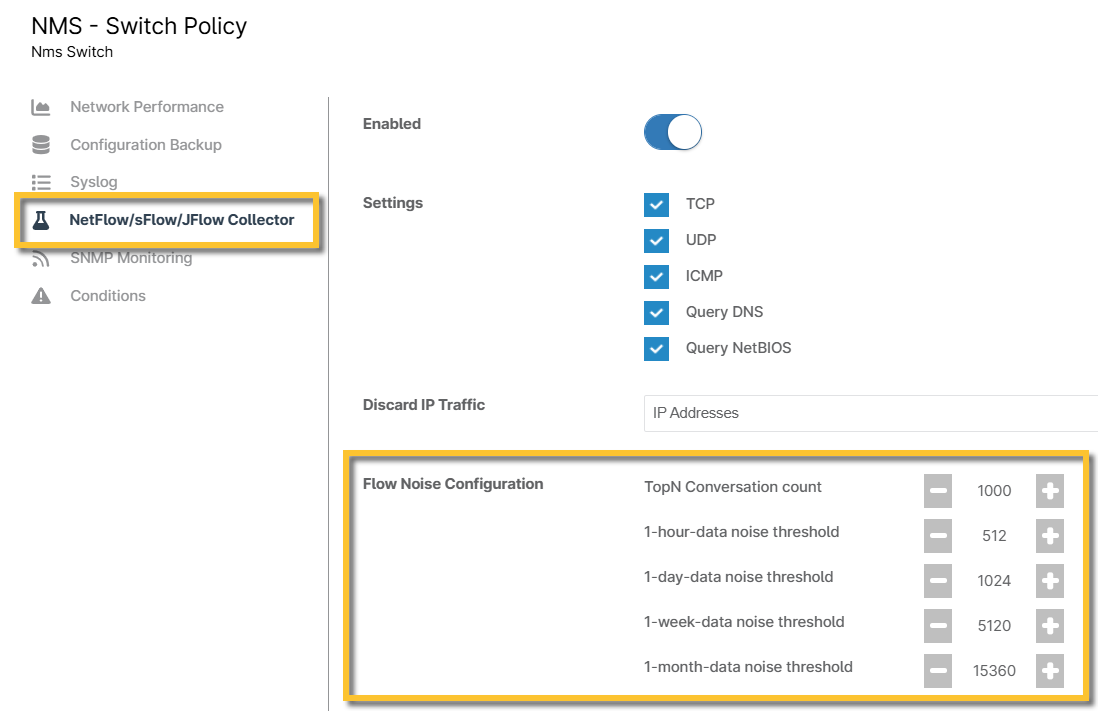
Task: Click the Syslog list icon
Action: [x=41, y=182]
